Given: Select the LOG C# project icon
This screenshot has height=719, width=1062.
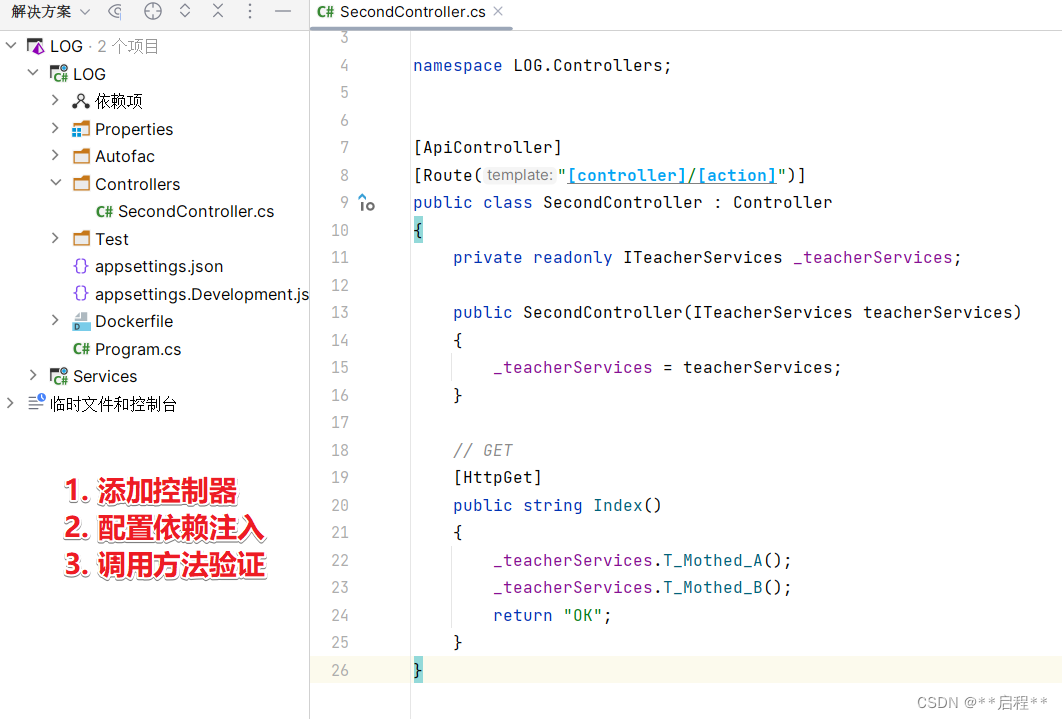Looking at the screenshot, I should [59, 73].
